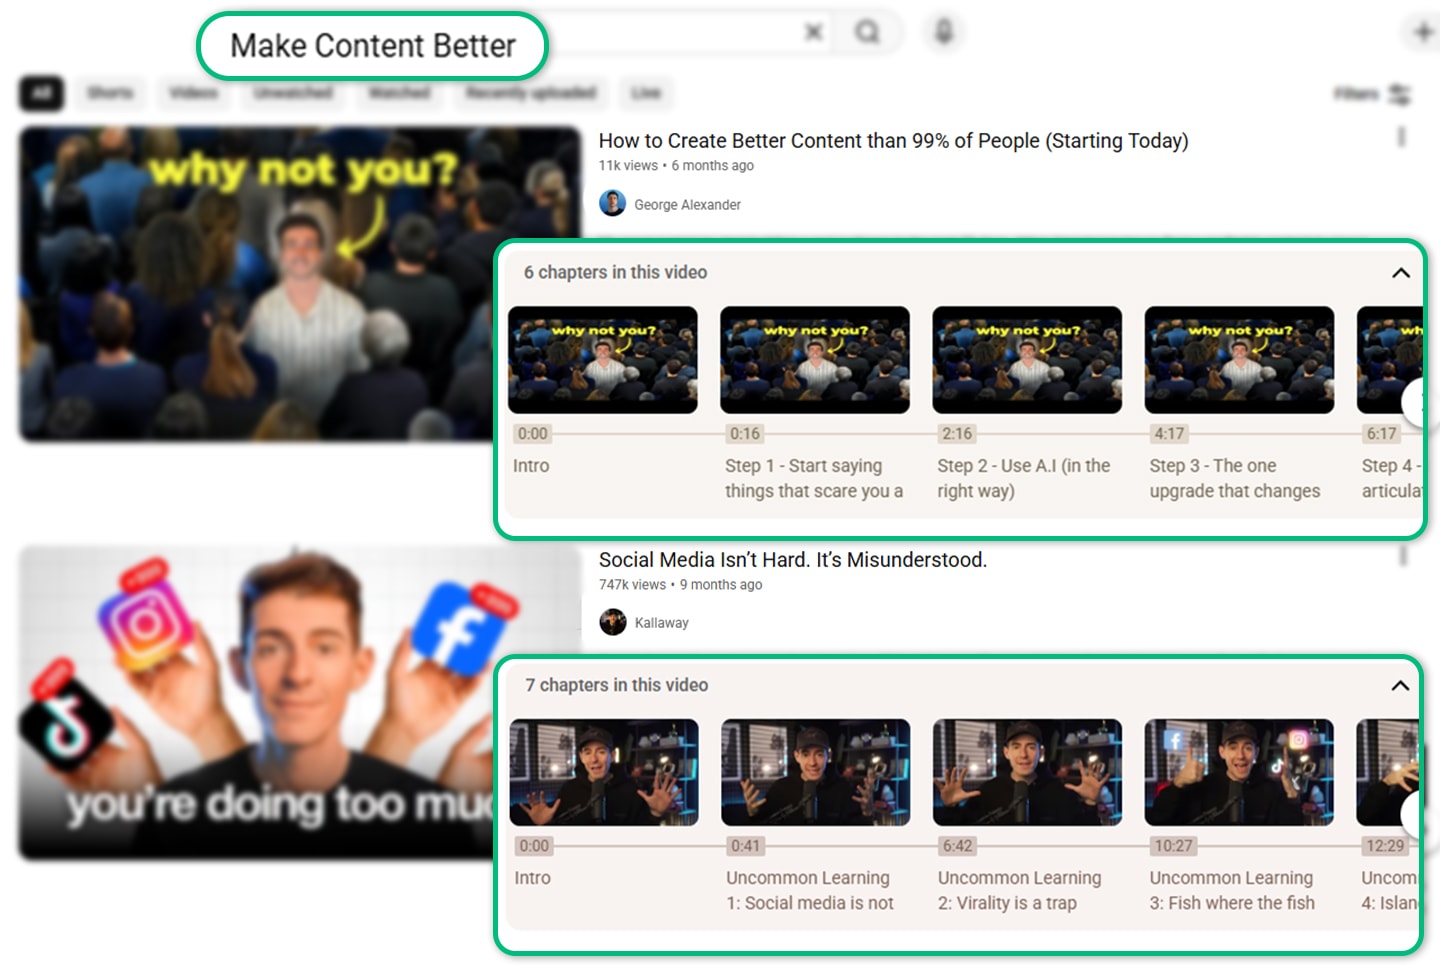The height and width of the screenshot is (972, 1440).
Task: Clear the search query using the X icon
Action: [x=813, y=32]
